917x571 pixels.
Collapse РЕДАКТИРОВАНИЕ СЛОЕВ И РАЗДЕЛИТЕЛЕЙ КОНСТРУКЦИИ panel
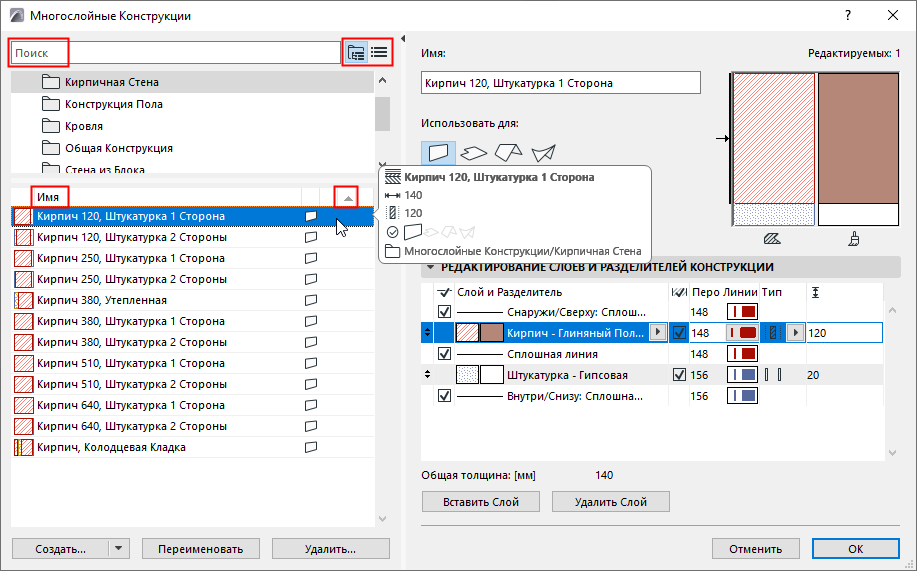431,267
